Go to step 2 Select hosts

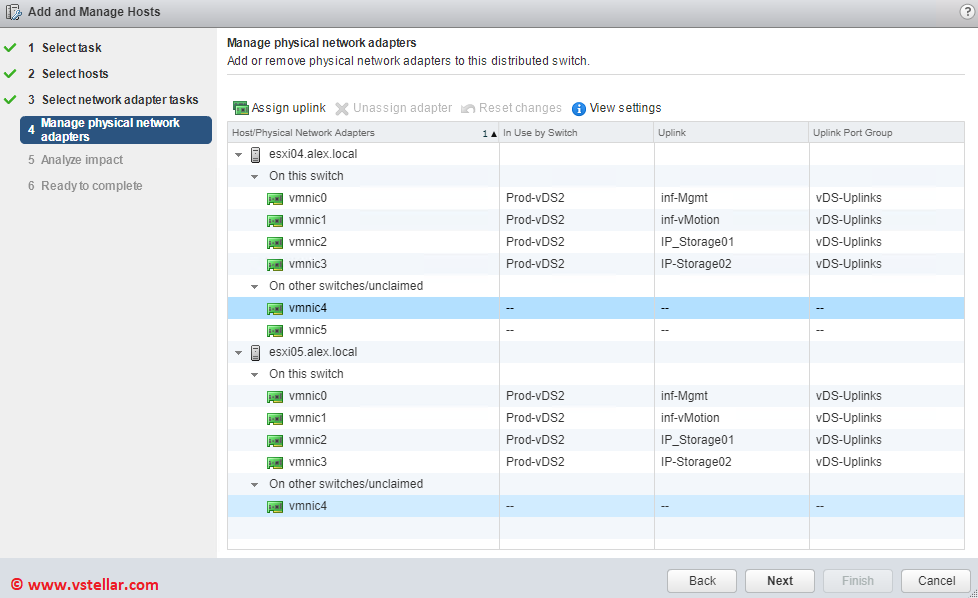pos(74,74)
